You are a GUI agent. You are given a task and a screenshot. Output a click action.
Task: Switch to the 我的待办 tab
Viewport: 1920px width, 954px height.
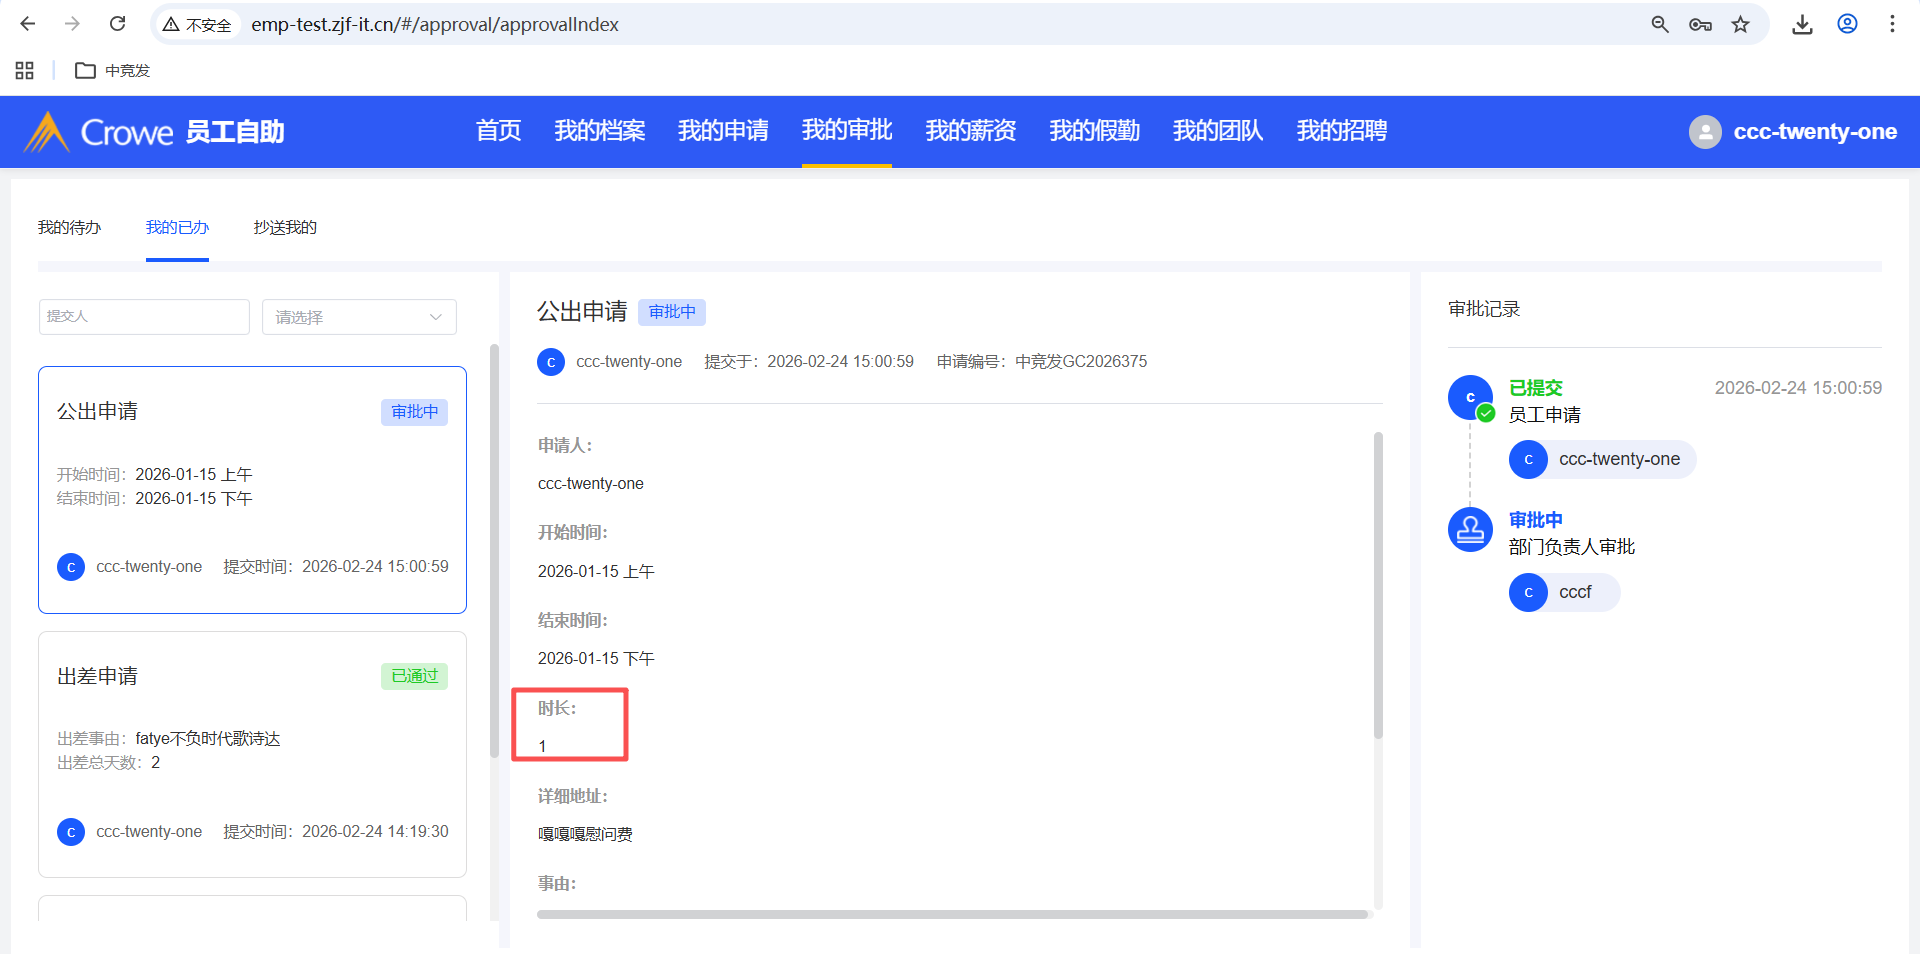click(x=69, y=227)
